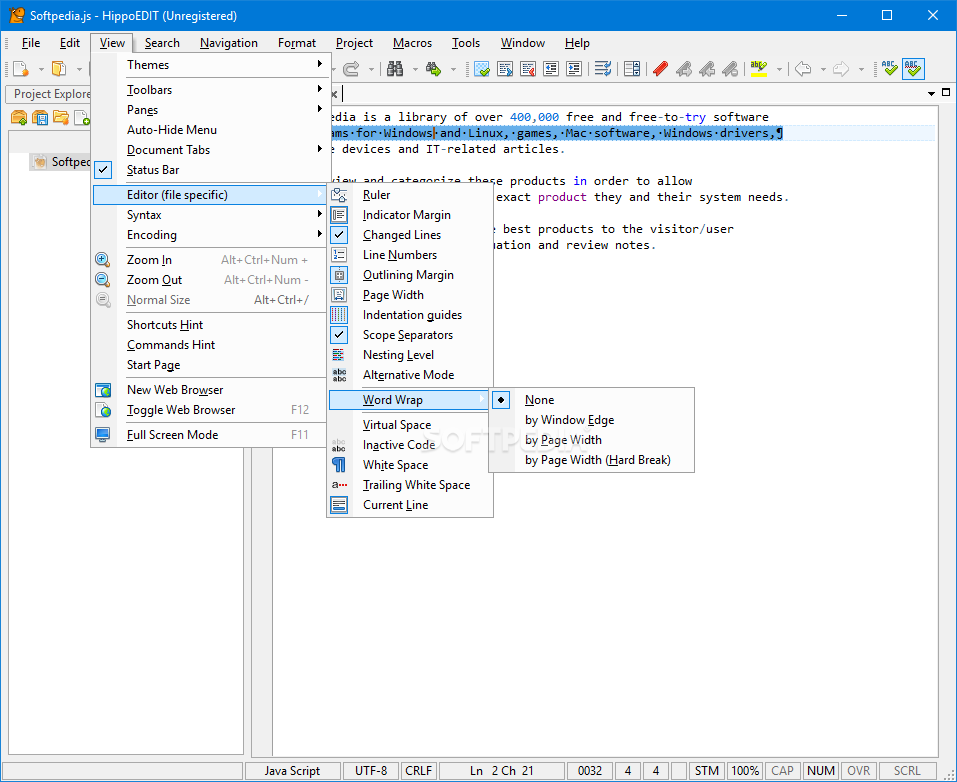Select the None word wrap radio option

(591, 400)
